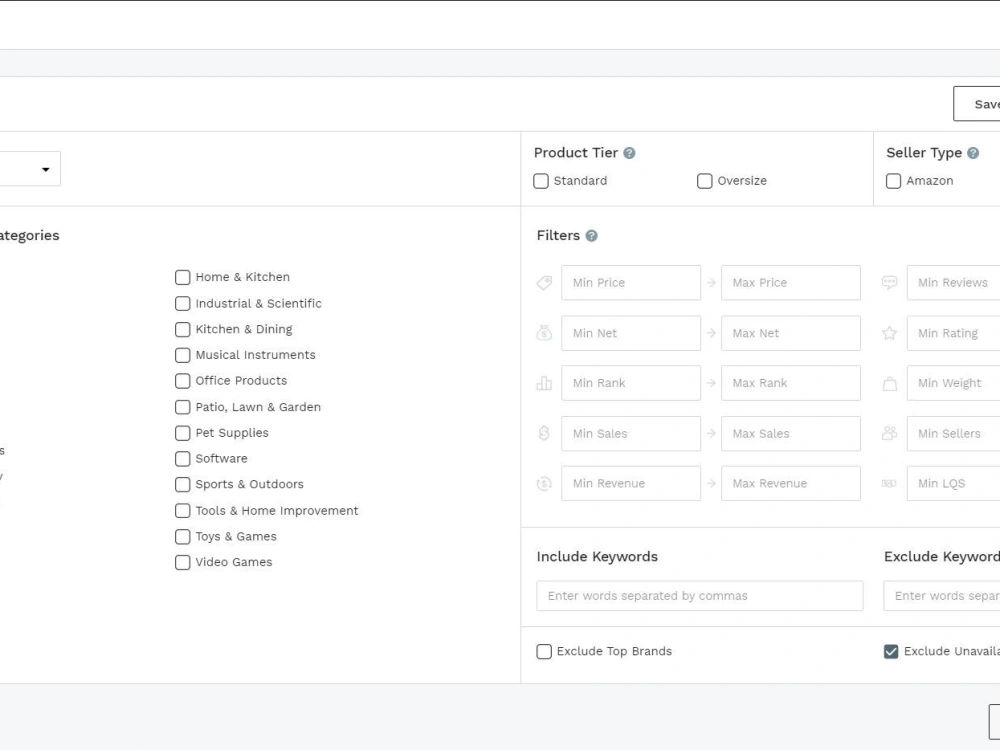1000x750 pixels.
Task: Tick the Musical Instruments checkbox
Action: (182, 355)
